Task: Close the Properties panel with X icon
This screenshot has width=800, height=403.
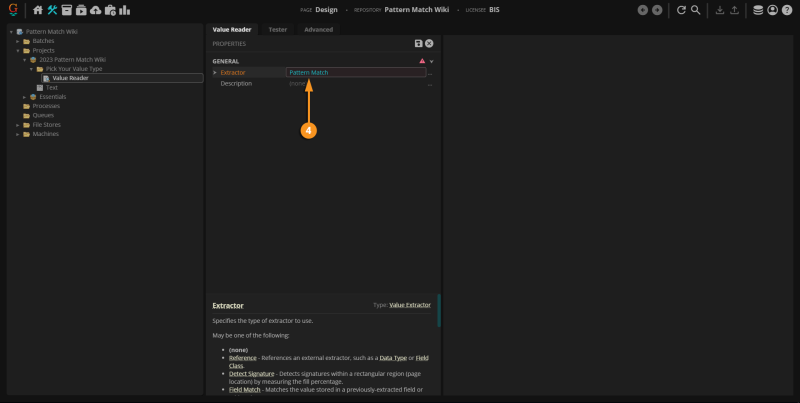Action: [x=429, y=44]
